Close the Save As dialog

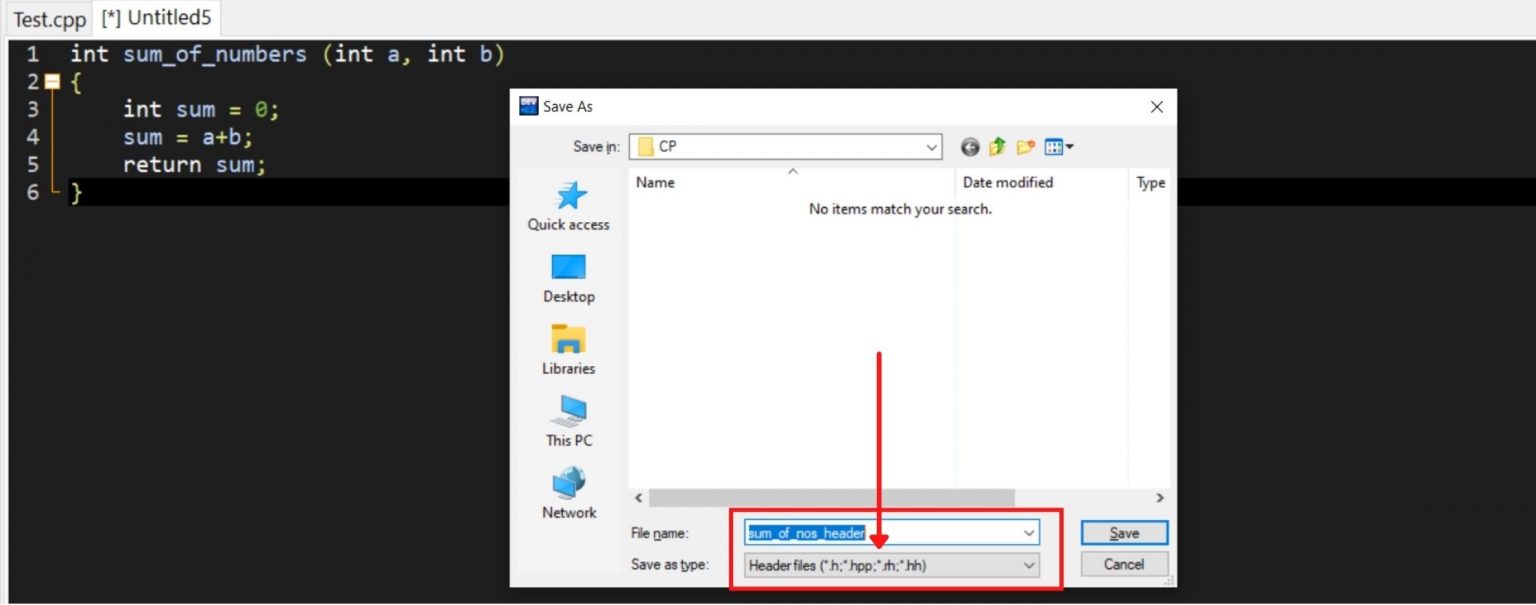(x=1157, y=106)
